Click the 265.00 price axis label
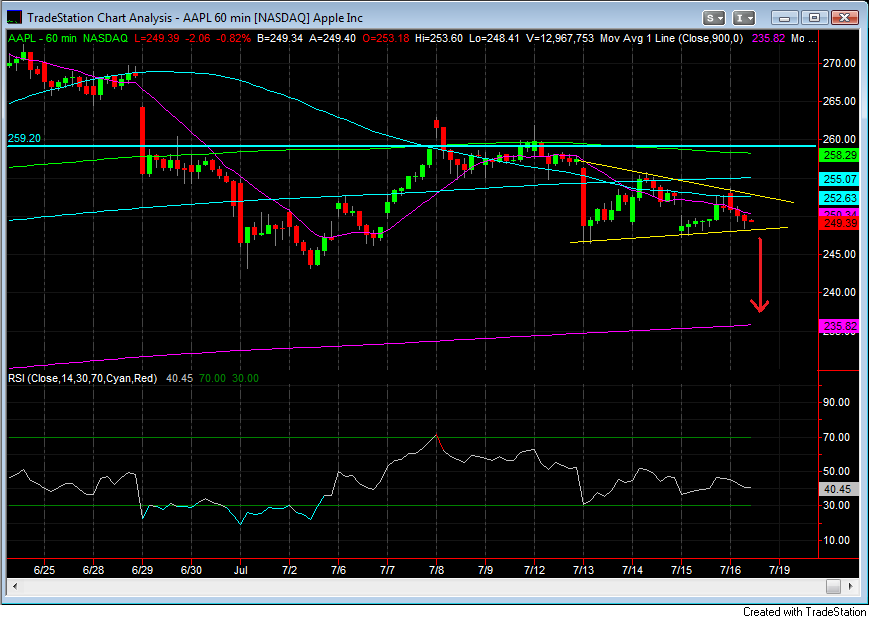Screen dimensions: 869x618 [840, 101]
